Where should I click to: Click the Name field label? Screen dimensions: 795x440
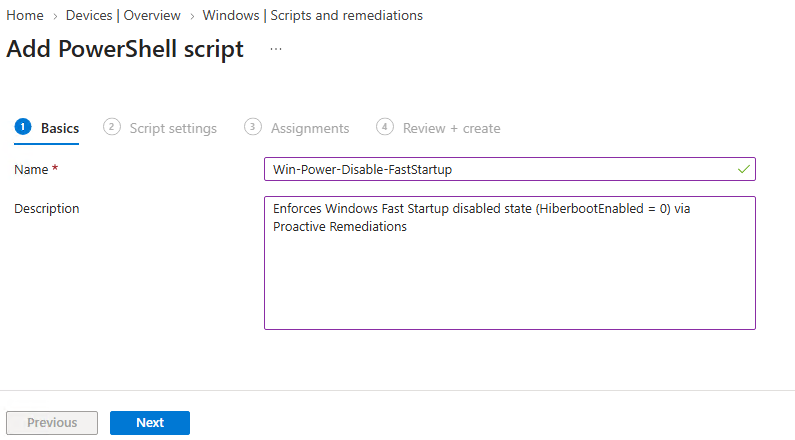point(36,169)
